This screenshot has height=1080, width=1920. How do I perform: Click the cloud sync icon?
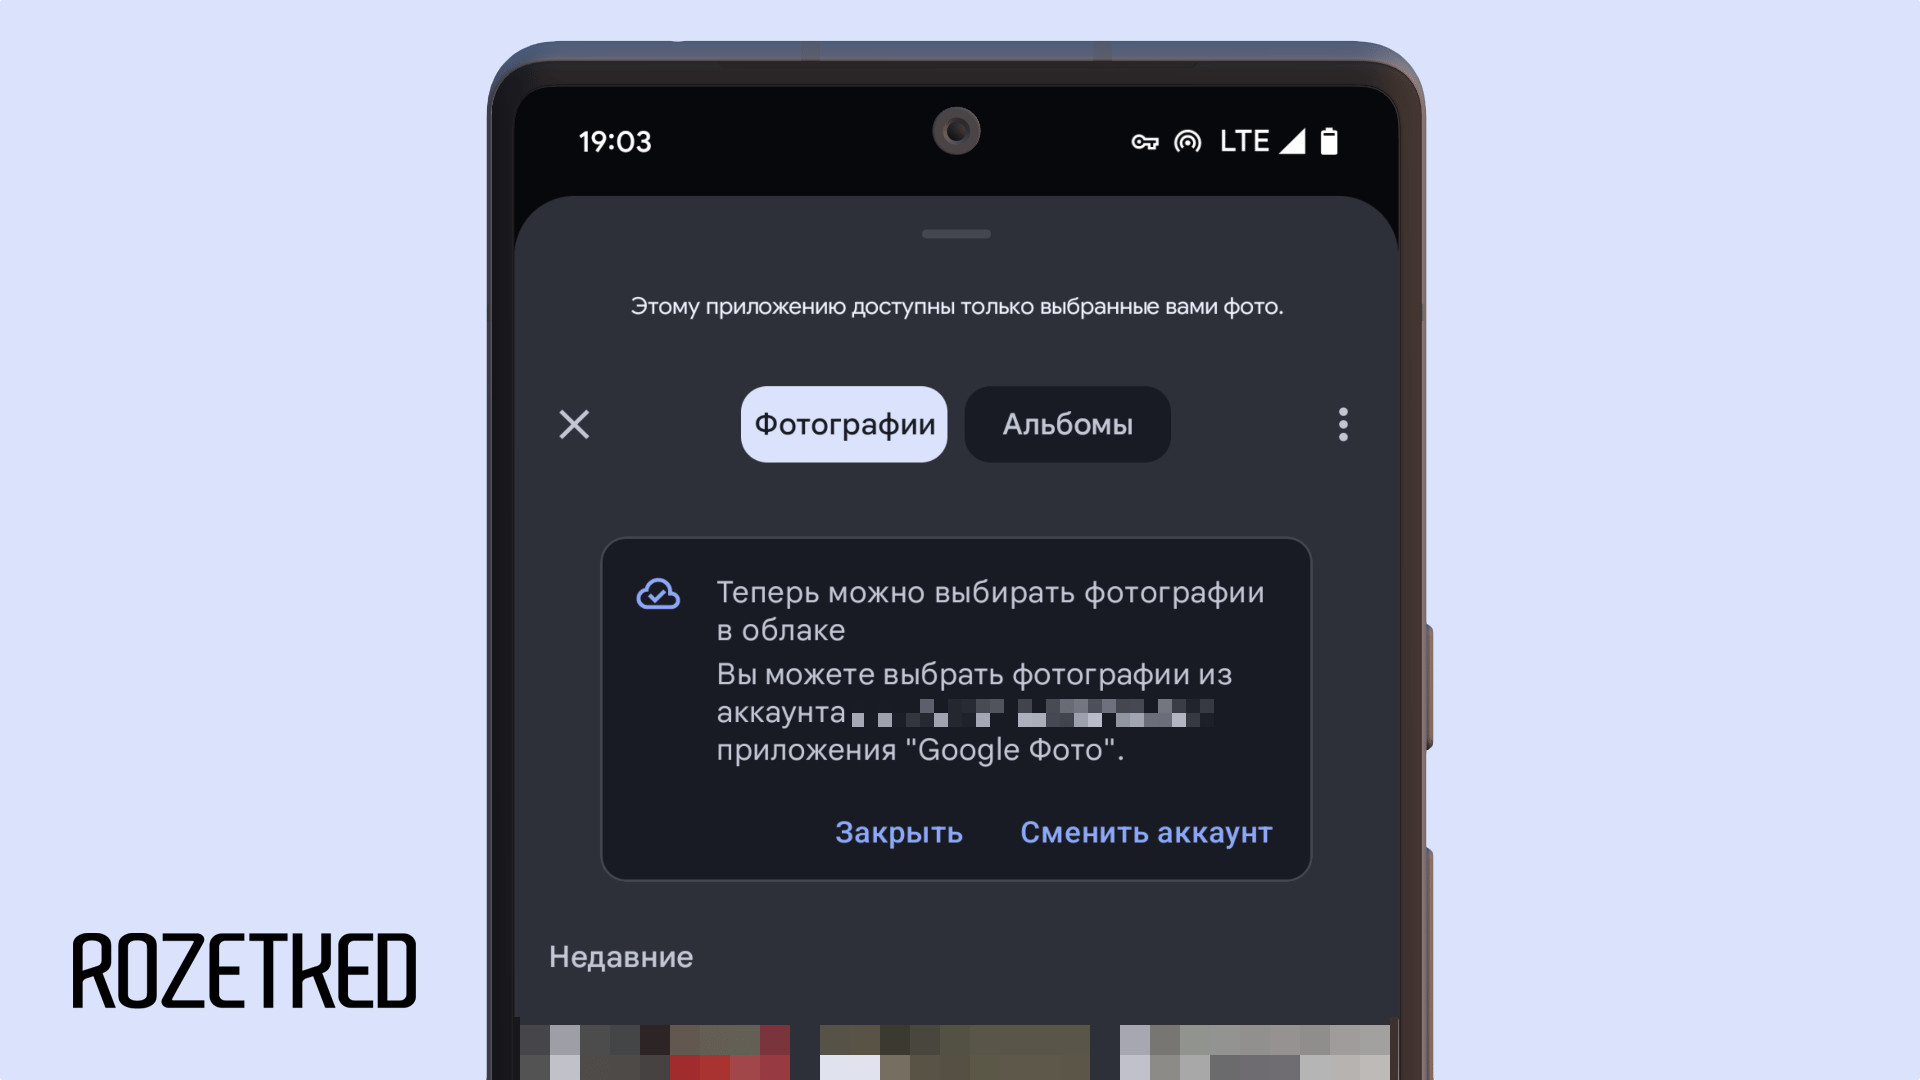pyautogui.click(x=658, y=593)
